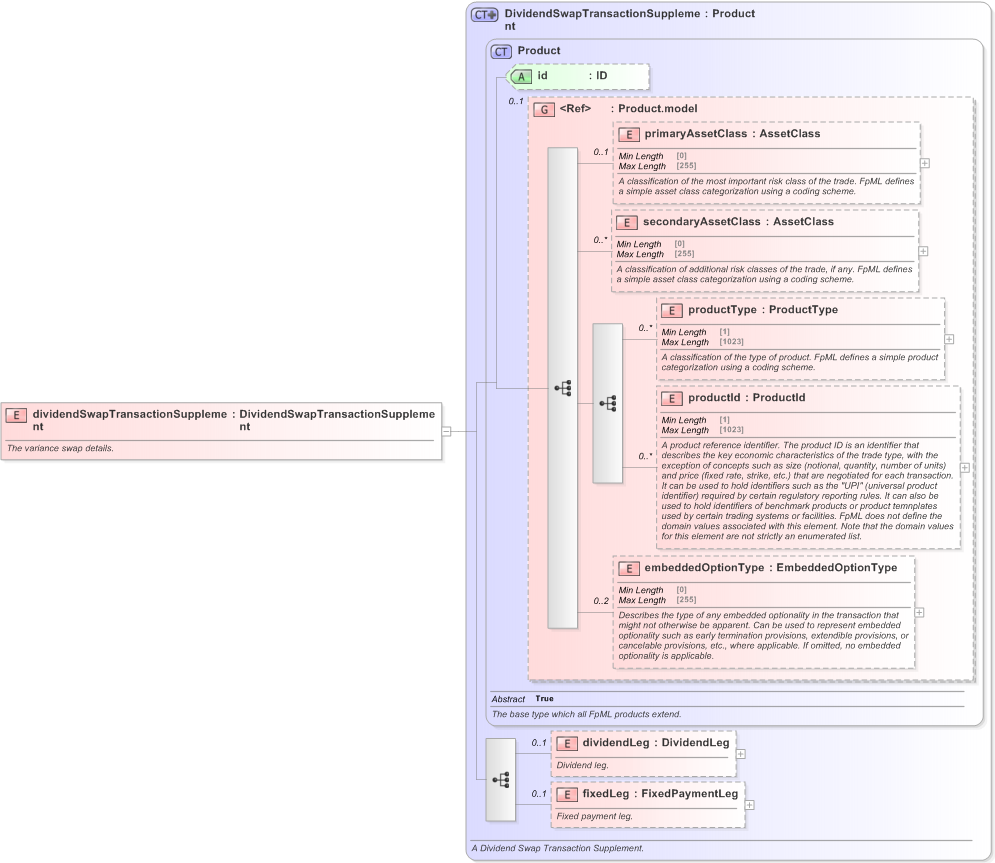Click the E icon of root dividendSwapTransactionSupplement element
Image resolution: width=995 pixels, height=863 pixels.
click(x=16, y=416)
